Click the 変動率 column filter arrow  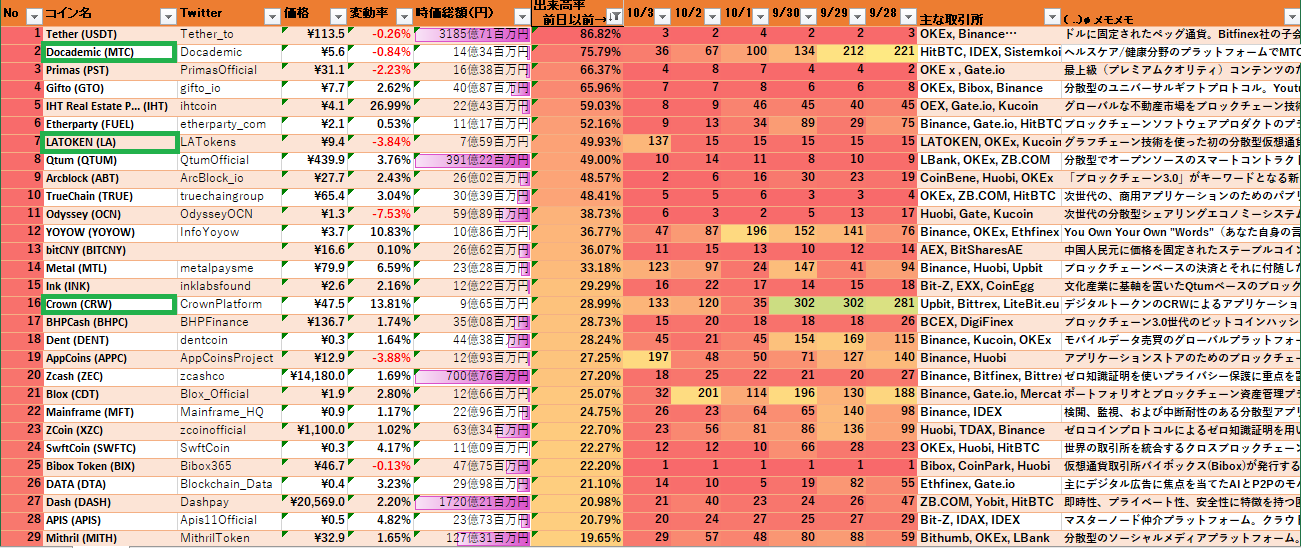pos(404,17)
